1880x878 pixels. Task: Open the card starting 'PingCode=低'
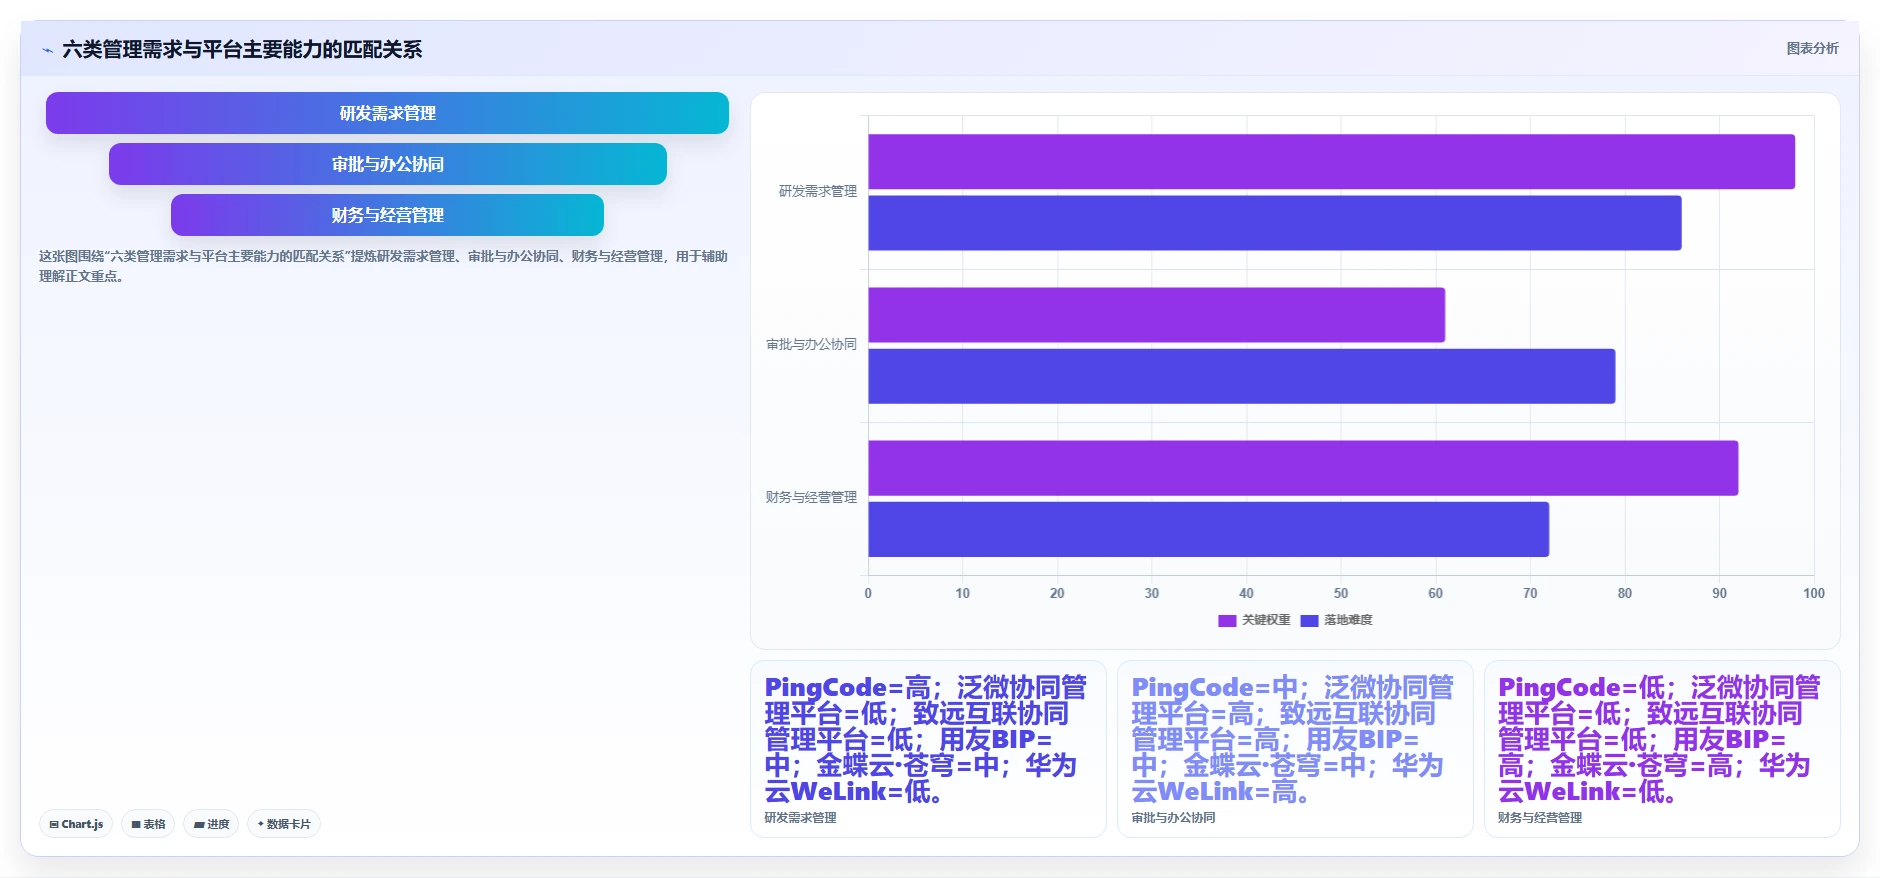click(x=1662, y=749)
